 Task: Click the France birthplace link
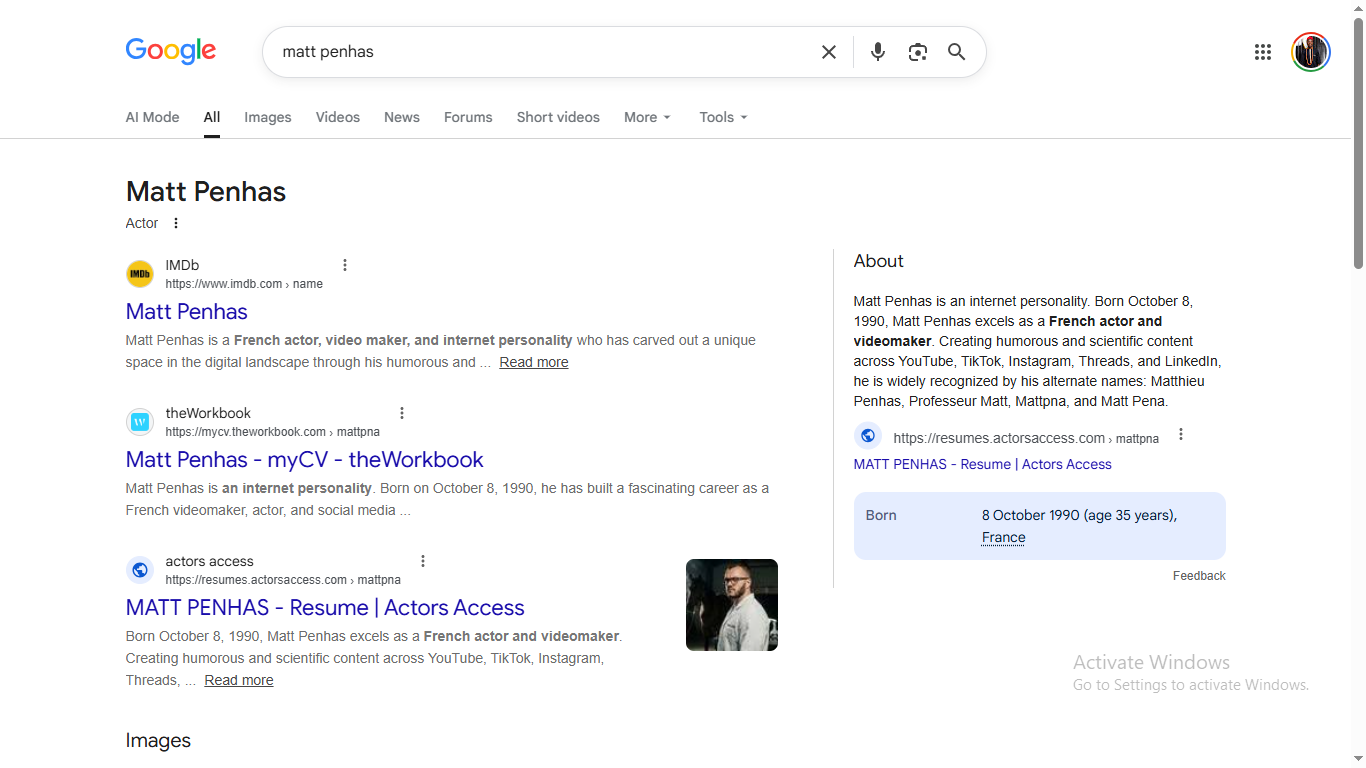(x=1004, y=537)
